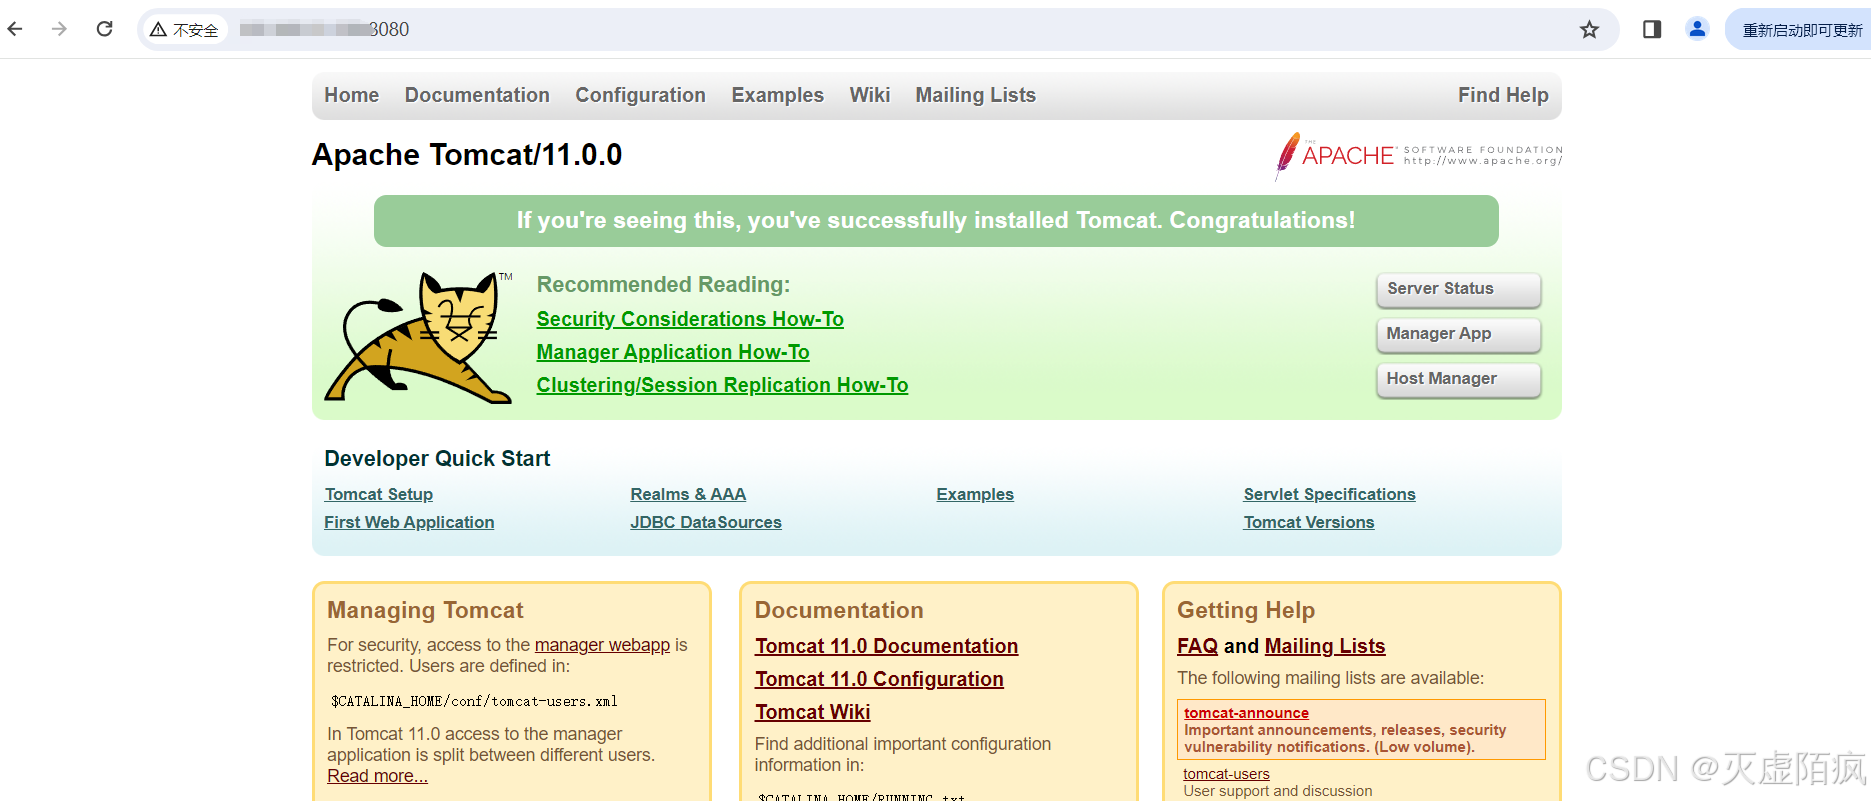The height and width of the screenshot is (801, 1871).
Task: Open the Home navigation item
Action: point(351,95)
